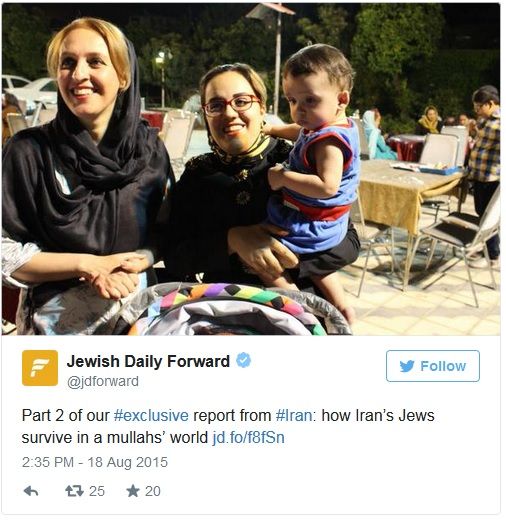Click the Twitter bird icon in Follow
The image size is (506, 522).
click(407, 366)
